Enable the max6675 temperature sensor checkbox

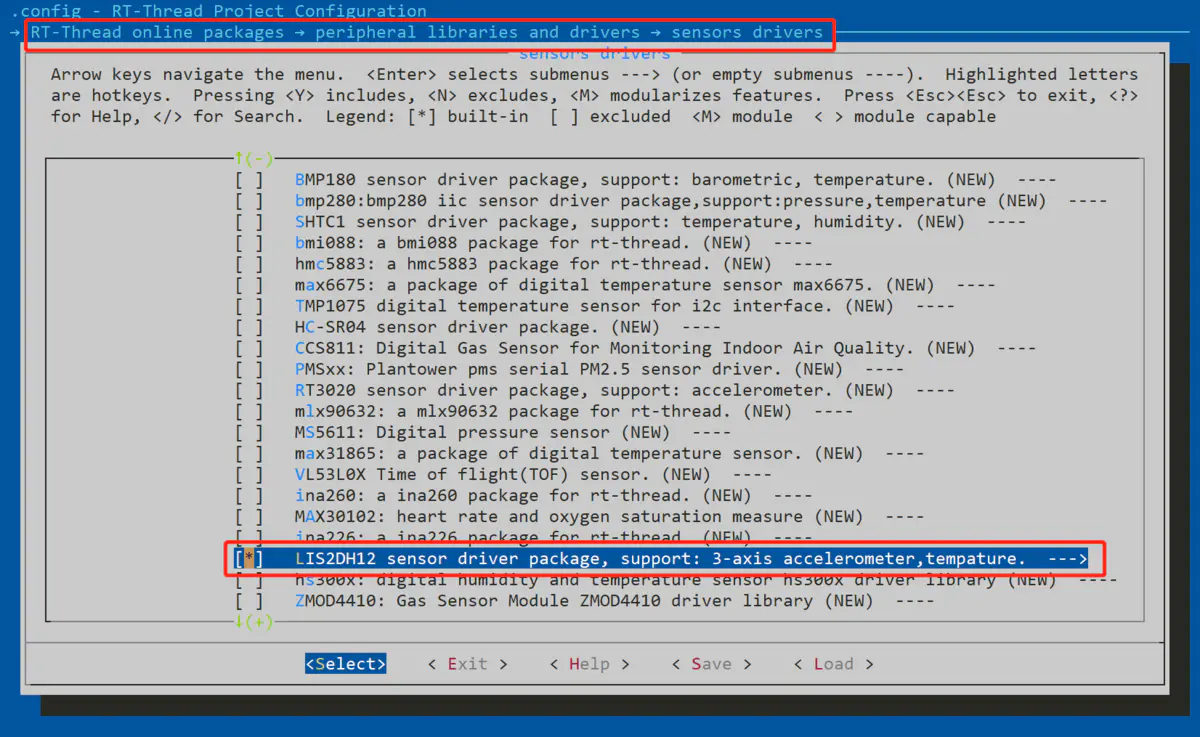click(249, 285)
